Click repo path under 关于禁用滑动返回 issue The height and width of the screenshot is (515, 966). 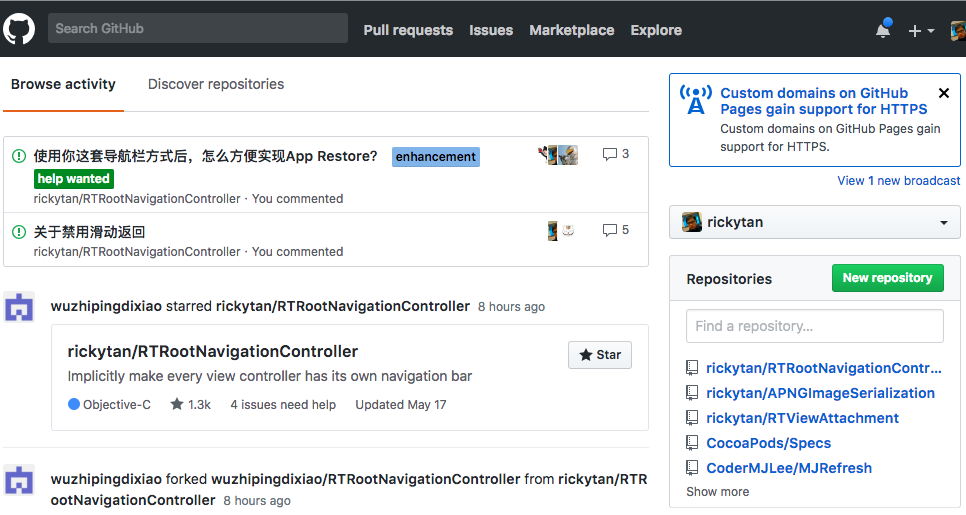(x=137, y=252)
